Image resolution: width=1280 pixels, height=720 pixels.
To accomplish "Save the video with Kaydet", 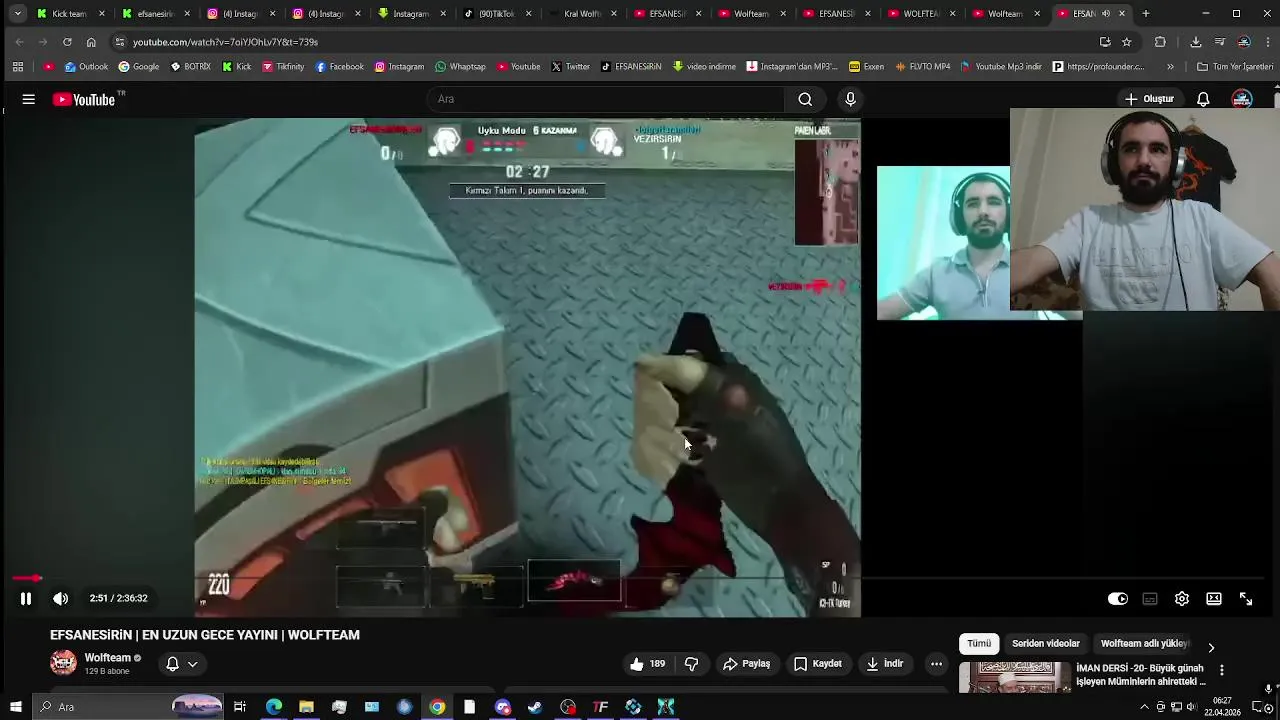I will [817, 663].
